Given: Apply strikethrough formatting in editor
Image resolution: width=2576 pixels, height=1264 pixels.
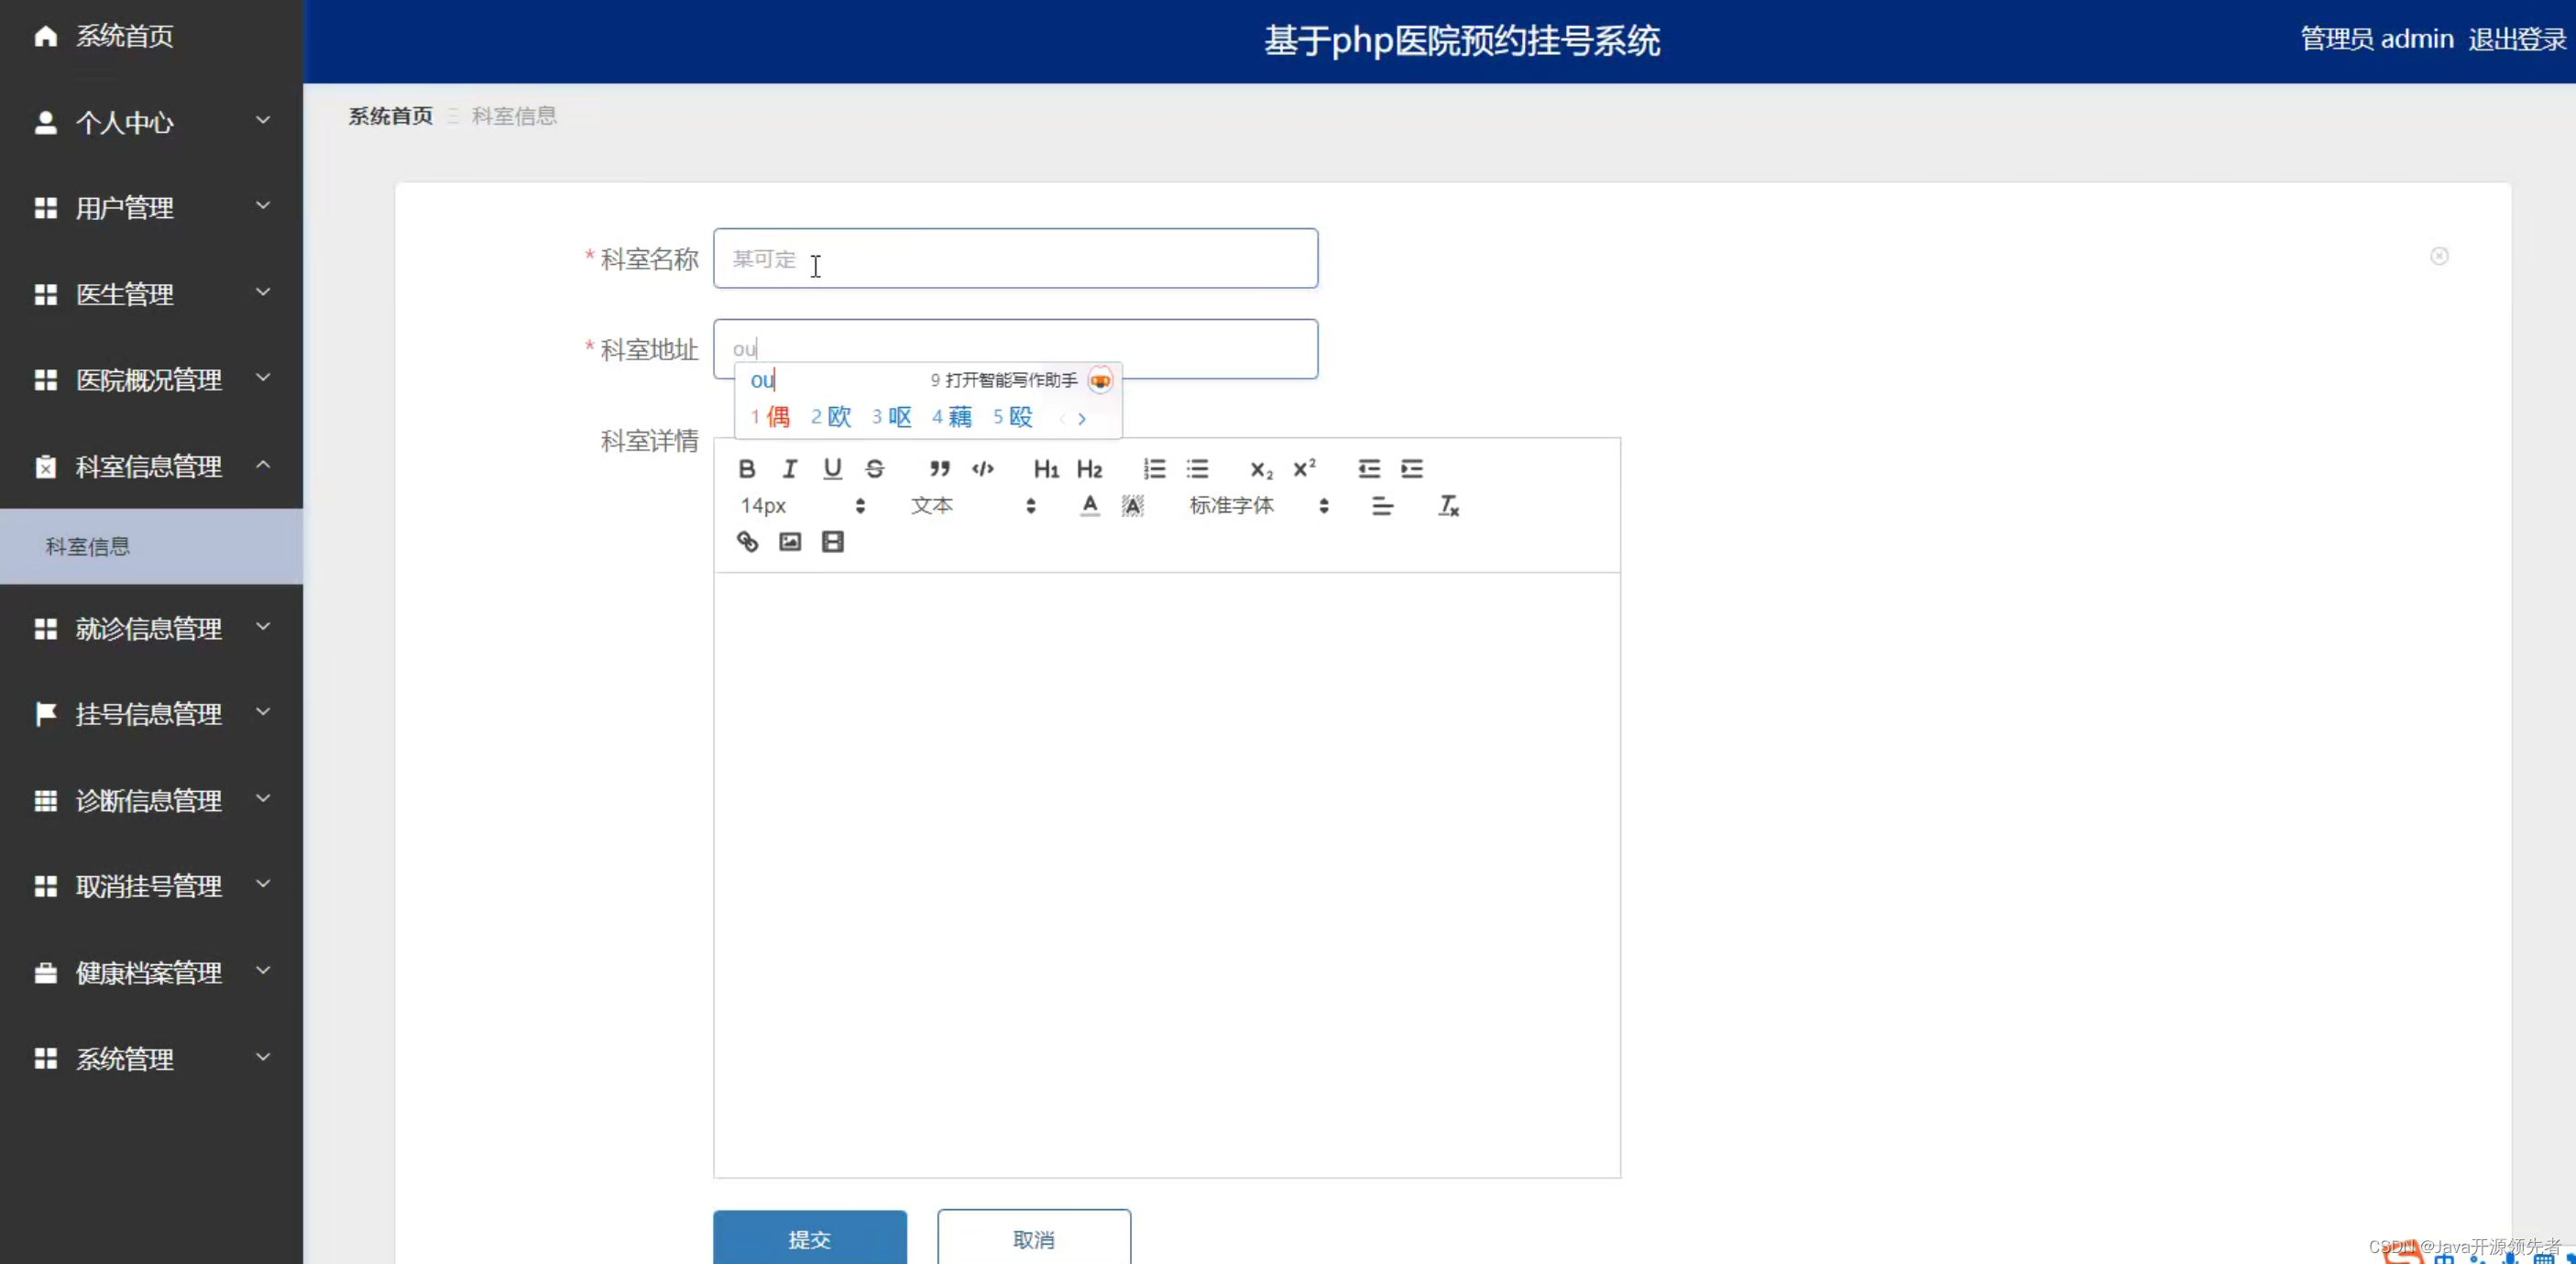Looking at the screenshot, I should pos(875,469).
